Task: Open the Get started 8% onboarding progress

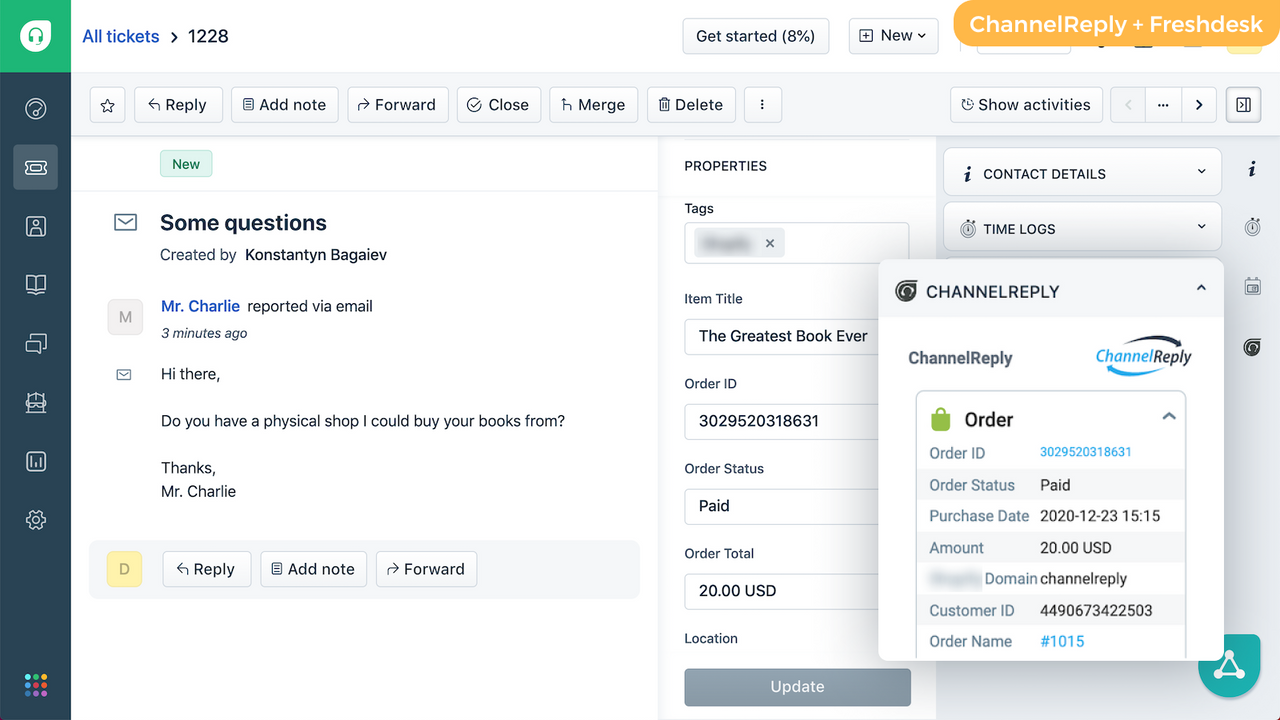Action: [755, 35]
